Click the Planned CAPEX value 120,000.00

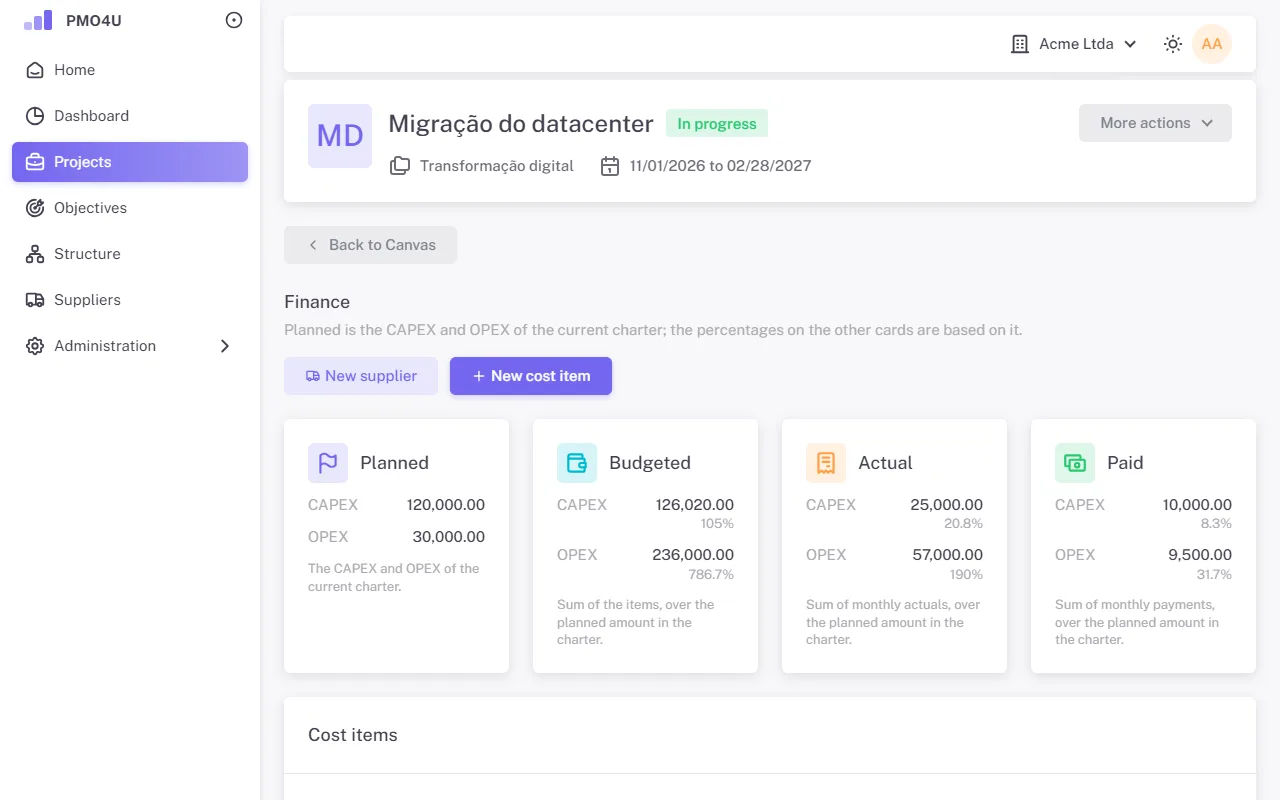pyautogui.click(x=446, y=505)
